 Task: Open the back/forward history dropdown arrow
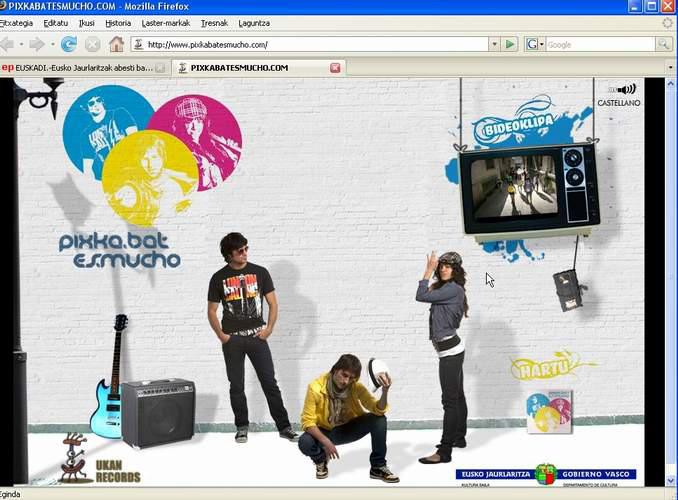(x=52, y=44)
